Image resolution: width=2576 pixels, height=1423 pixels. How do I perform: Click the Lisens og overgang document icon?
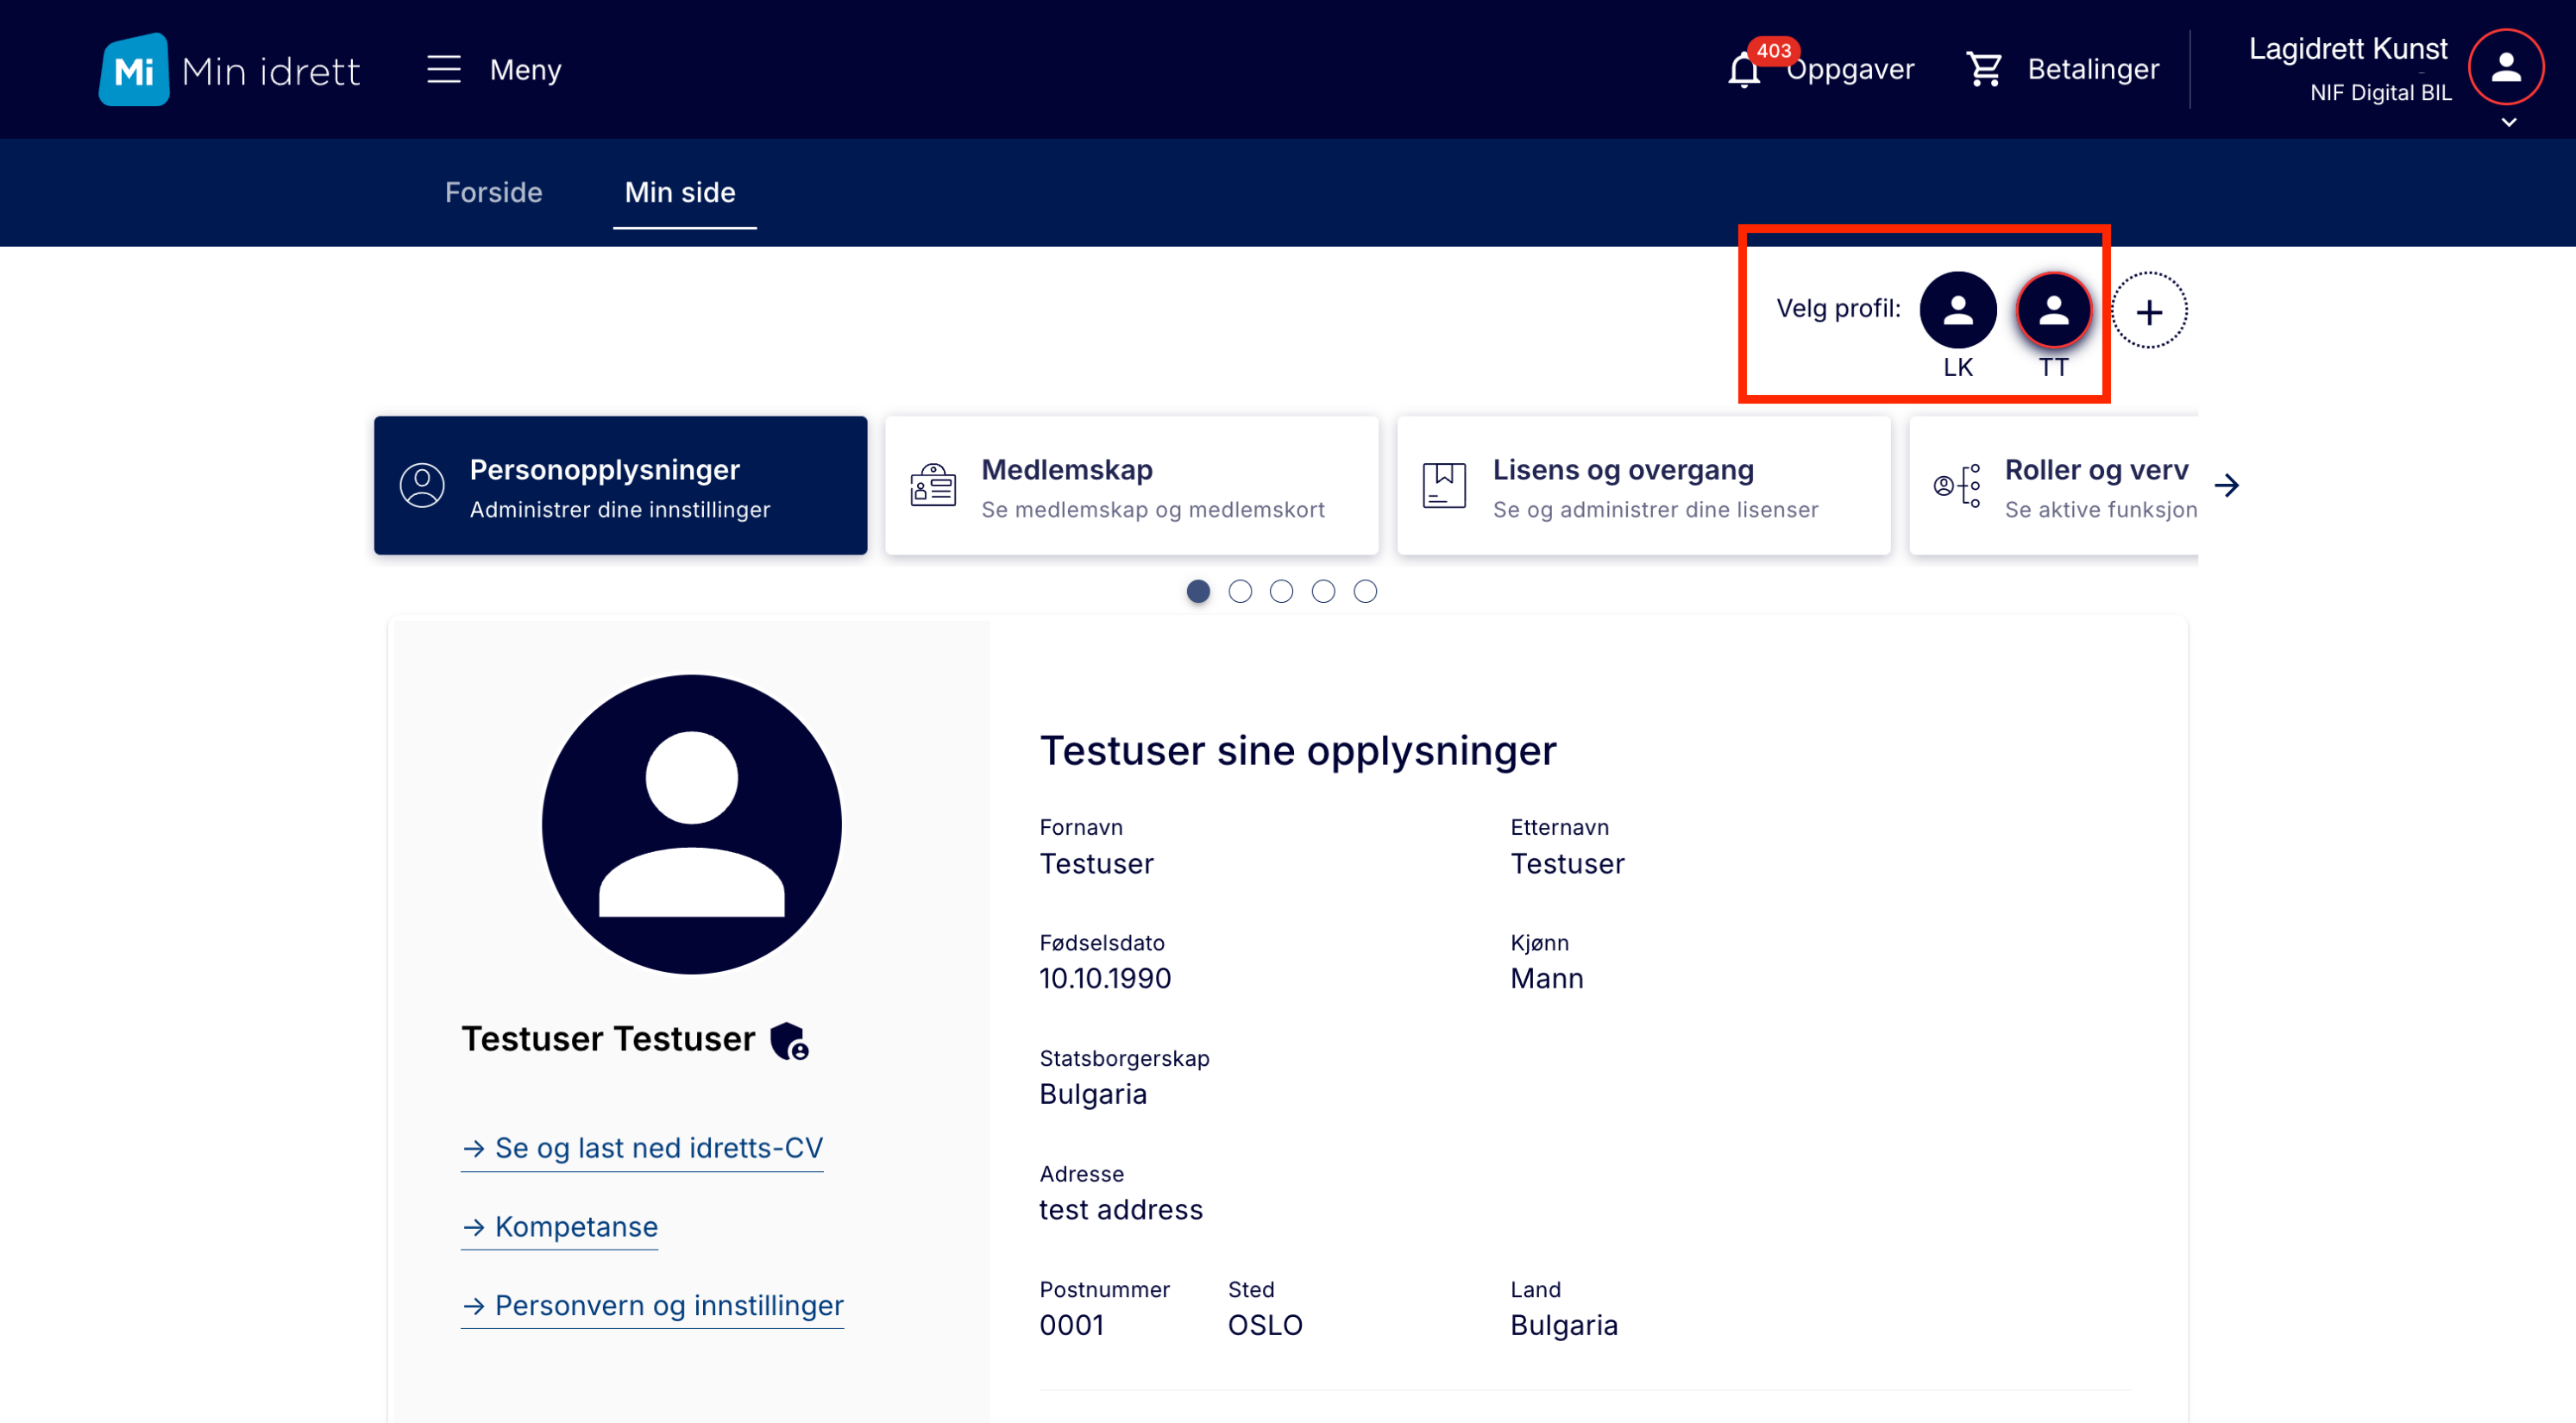[1443, 485]
